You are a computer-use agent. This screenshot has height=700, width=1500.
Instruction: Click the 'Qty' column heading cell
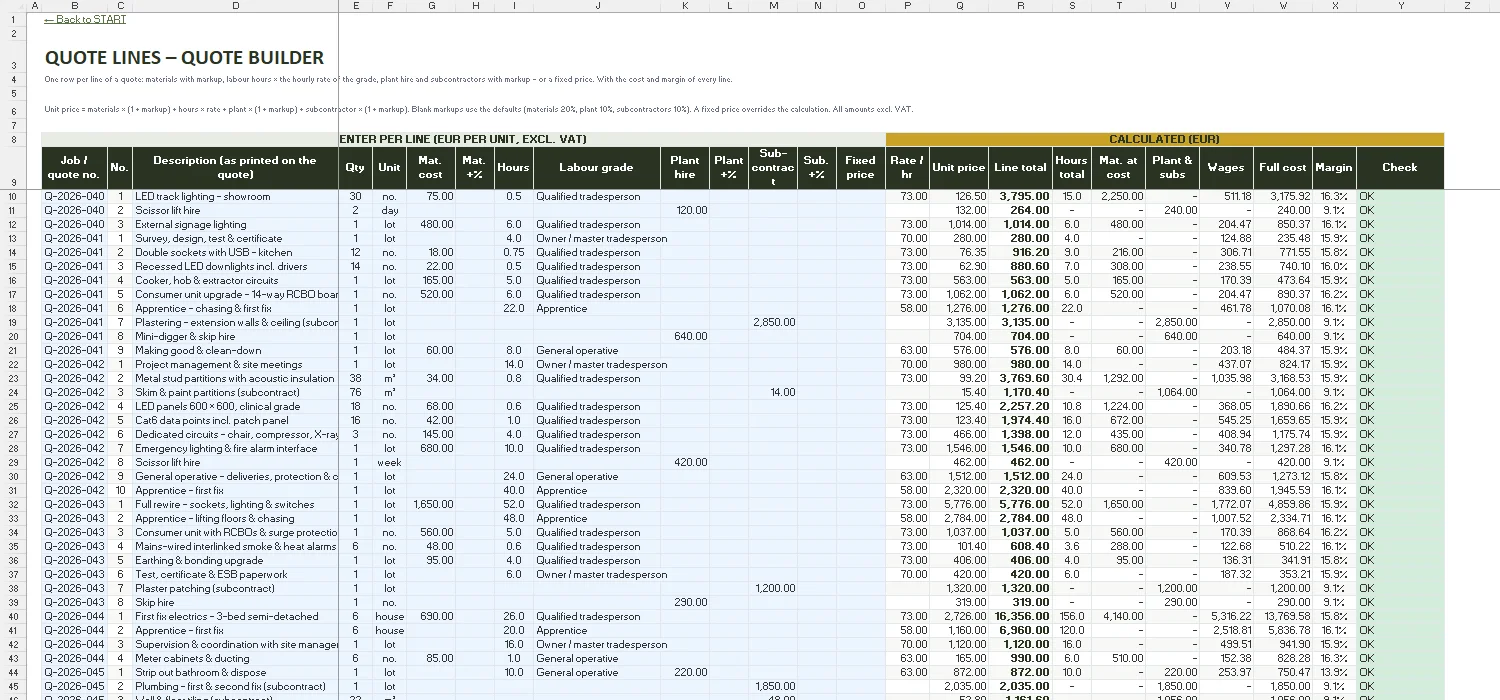pos(355,167)
